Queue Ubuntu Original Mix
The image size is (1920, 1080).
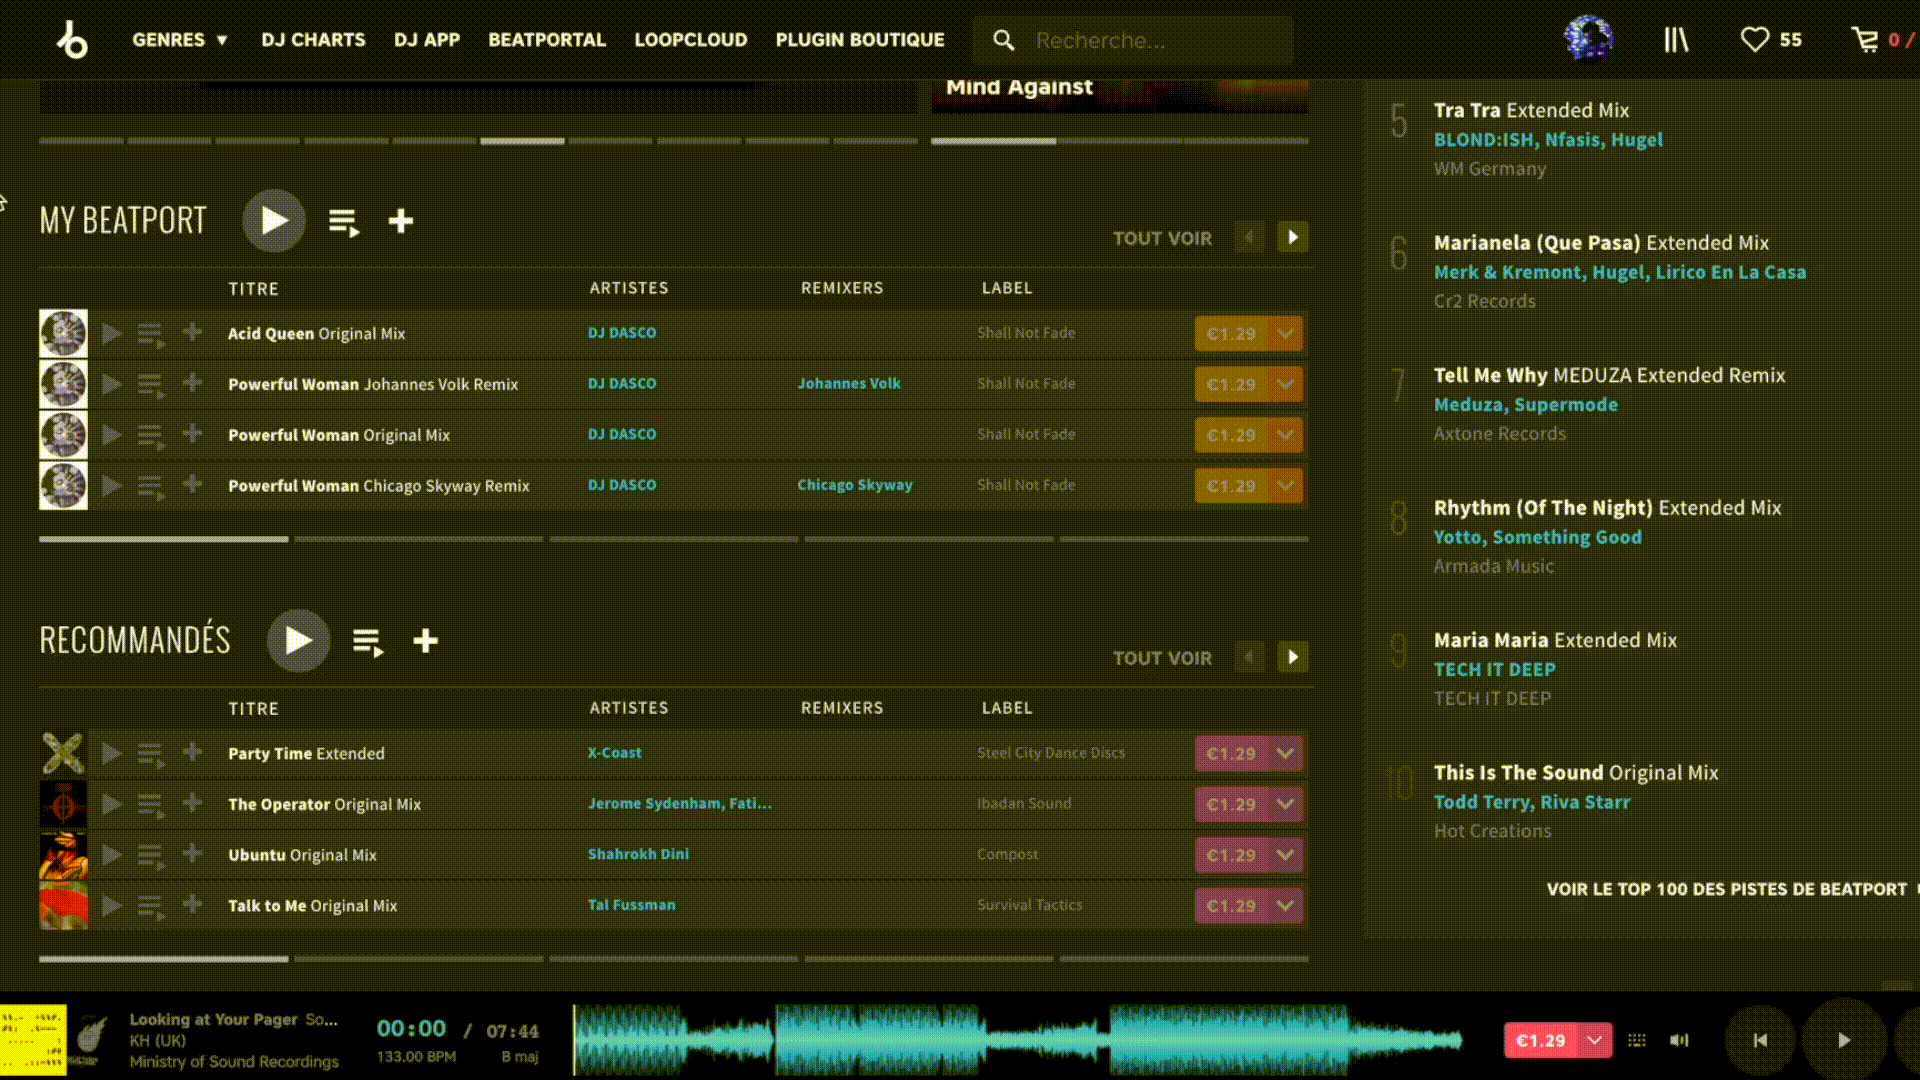[151, 856]
